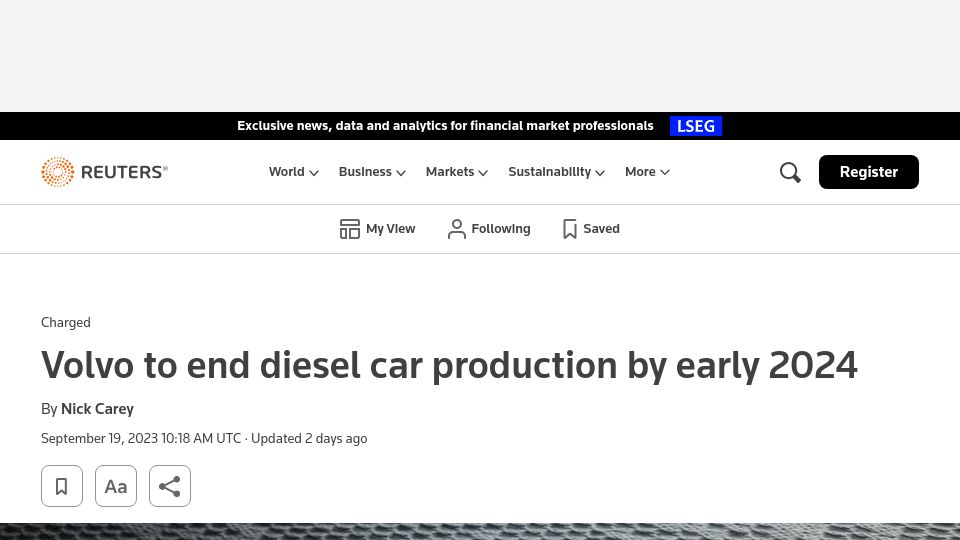Open the More menu label
The width and height of the screenshot is (960, 540).
pos(640,172)
